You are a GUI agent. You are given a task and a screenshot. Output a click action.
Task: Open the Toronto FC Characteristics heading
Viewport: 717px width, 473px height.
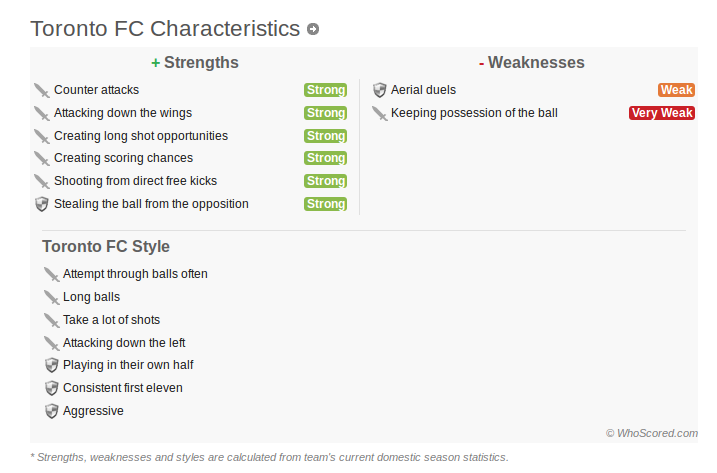point(165,29)
